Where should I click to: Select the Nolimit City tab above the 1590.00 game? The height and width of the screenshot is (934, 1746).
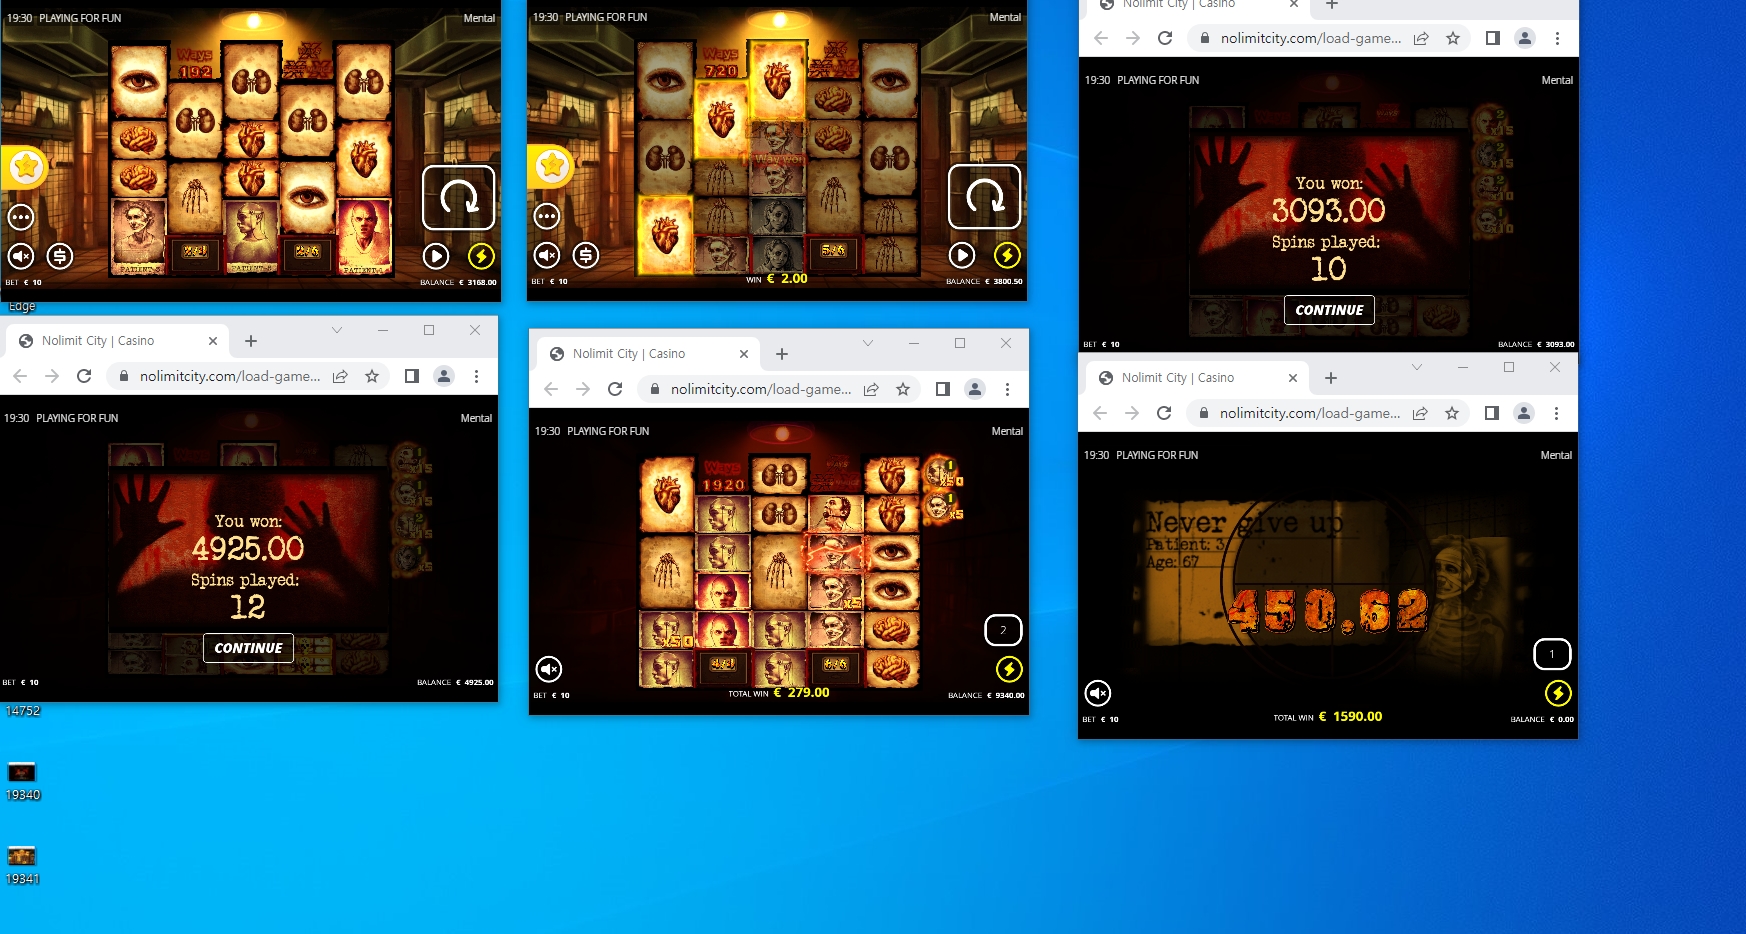click(x=1198, y=378)
